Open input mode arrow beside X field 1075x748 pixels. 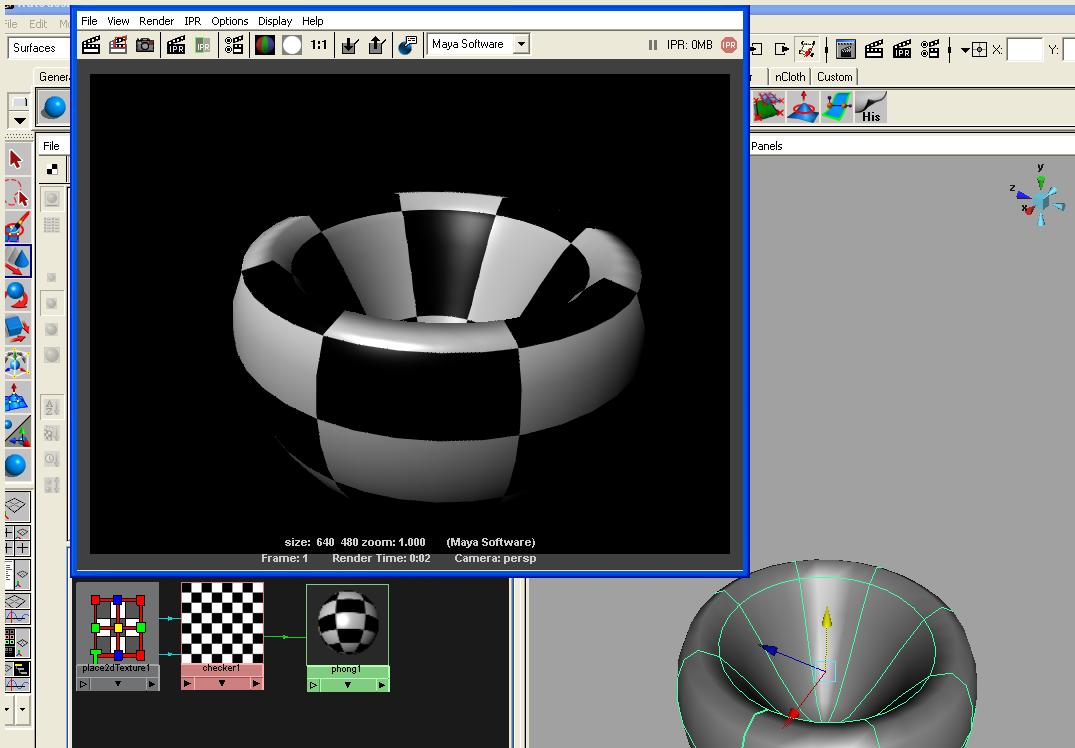tap(965, 50)
